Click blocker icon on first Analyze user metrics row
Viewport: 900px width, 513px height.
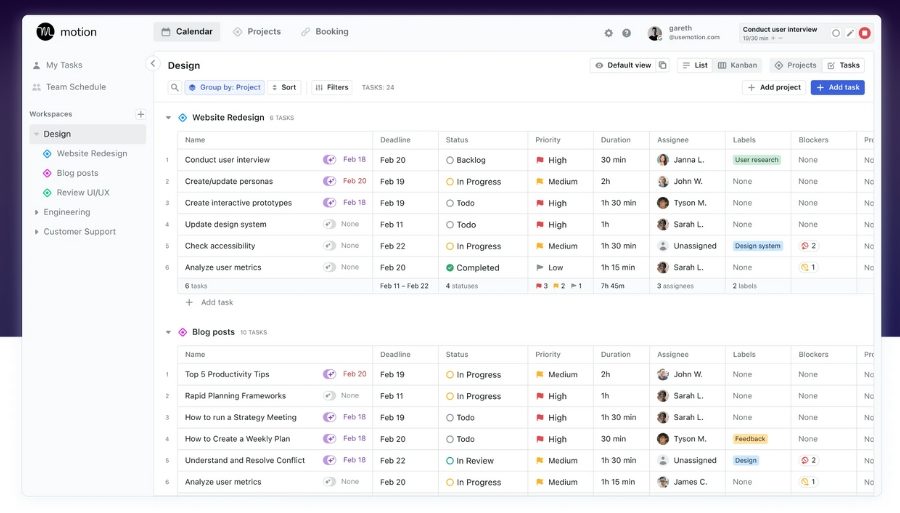[x=805, y=267]
